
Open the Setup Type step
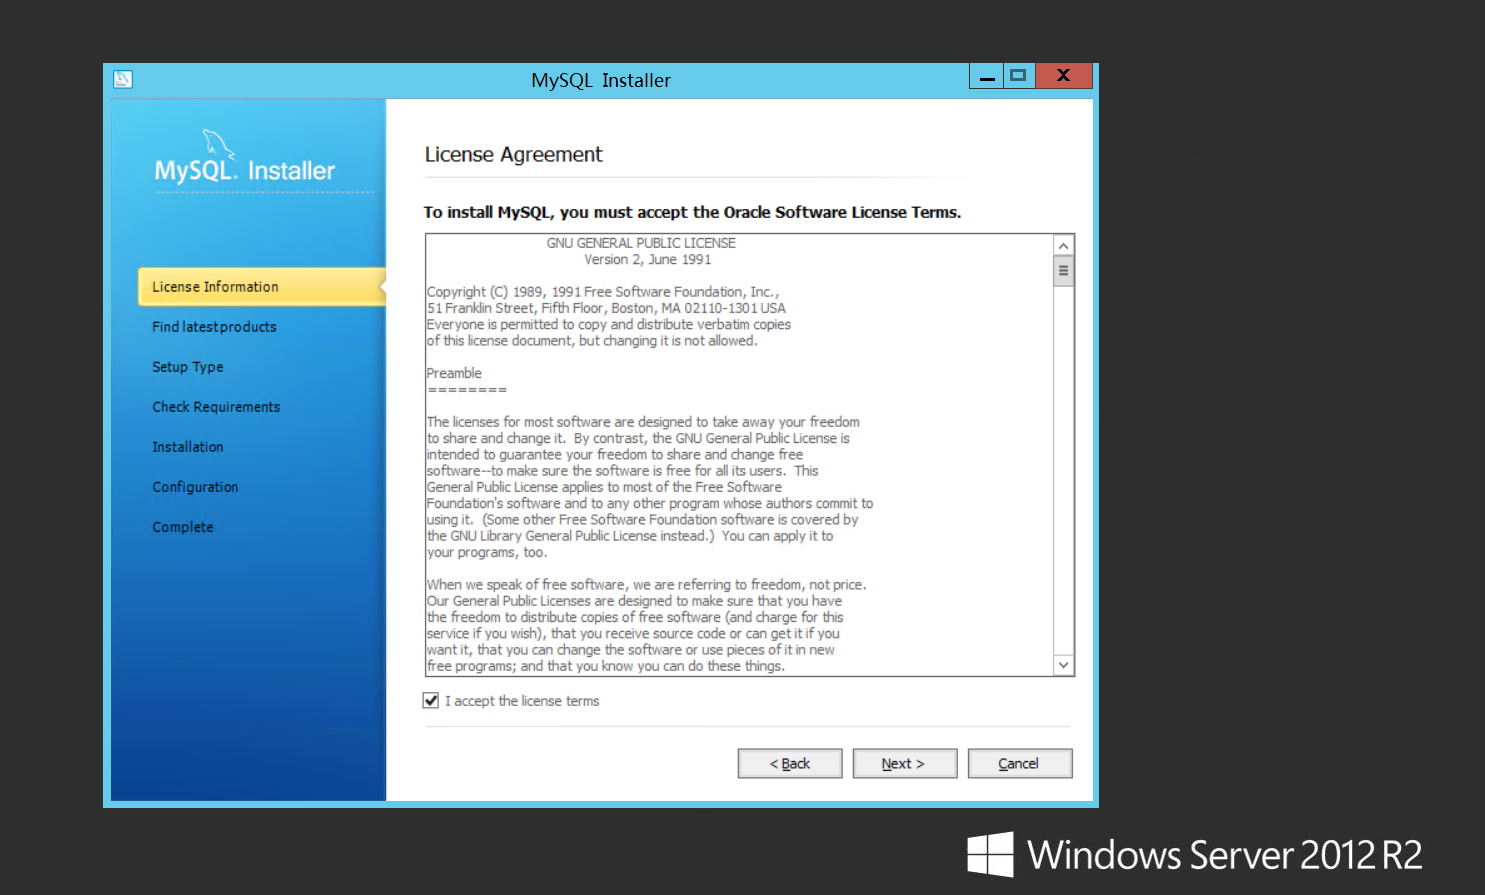click(x=188, y=367)
